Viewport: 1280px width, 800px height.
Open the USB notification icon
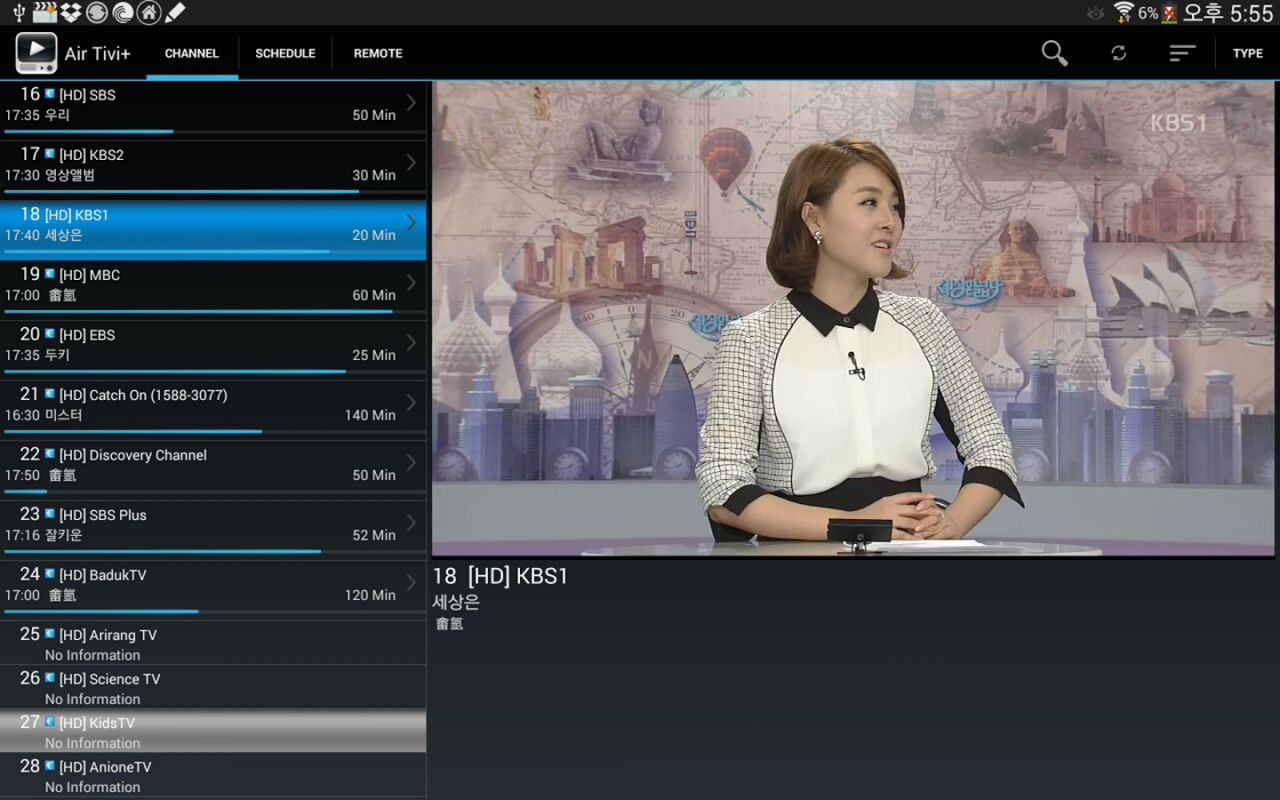18,13
